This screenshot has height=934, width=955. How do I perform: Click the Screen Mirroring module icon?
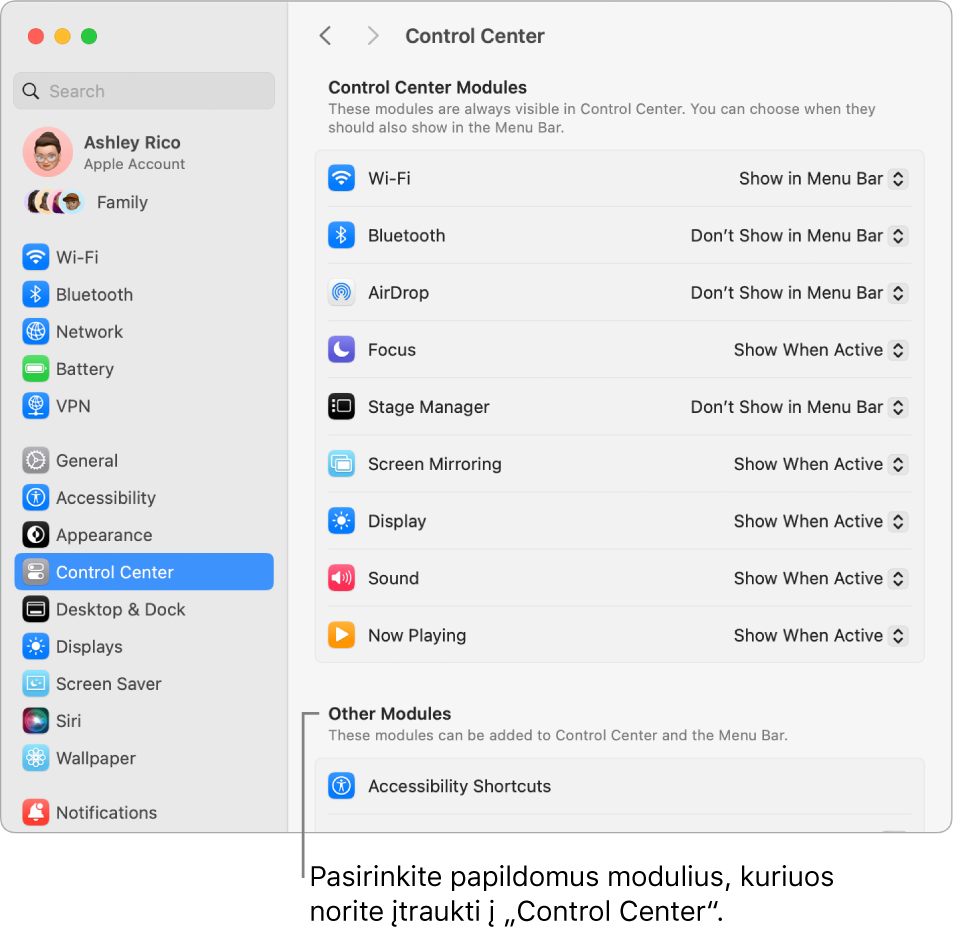pos(341,464)
